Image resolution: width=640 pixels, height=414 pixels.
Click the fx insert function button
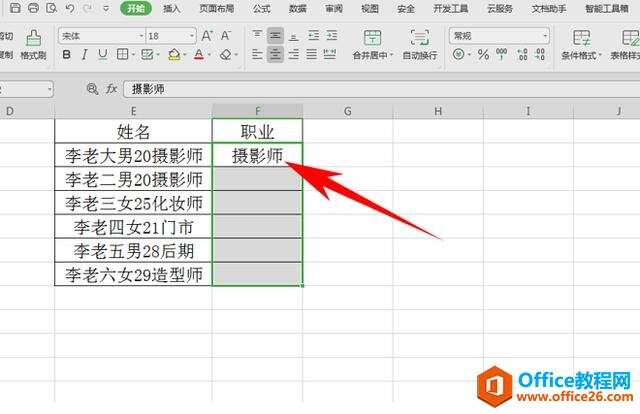click(112, 89)
